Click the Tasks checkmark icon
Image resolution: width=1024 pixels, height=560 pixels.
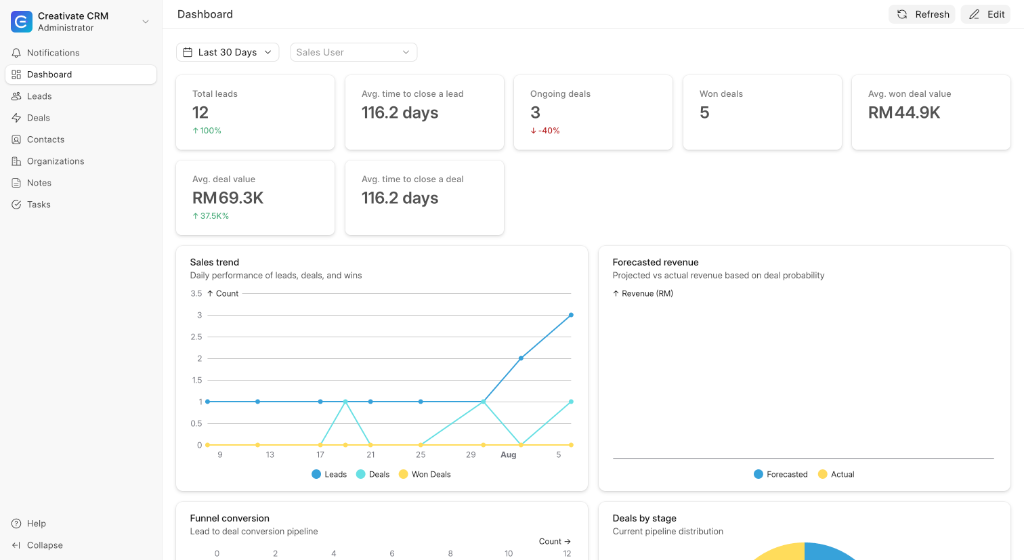(x=16, y=204)
